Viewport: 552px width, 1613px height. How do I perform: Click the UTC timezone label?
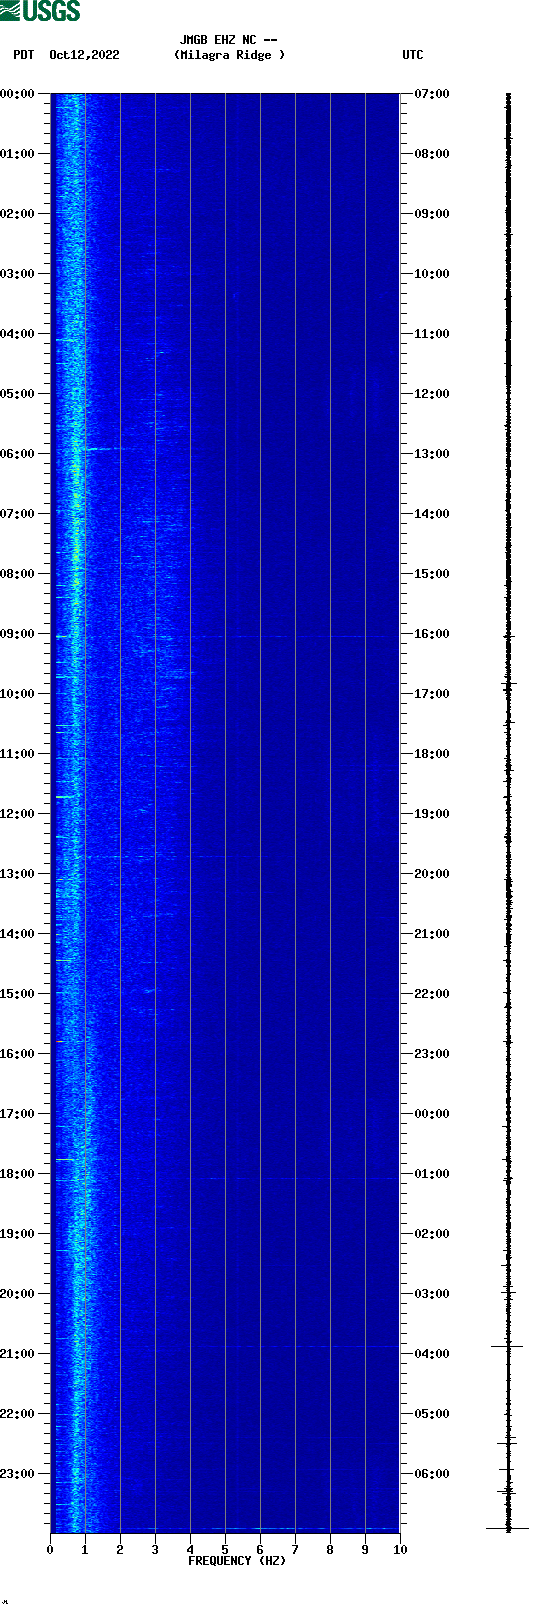pos(413,55)
